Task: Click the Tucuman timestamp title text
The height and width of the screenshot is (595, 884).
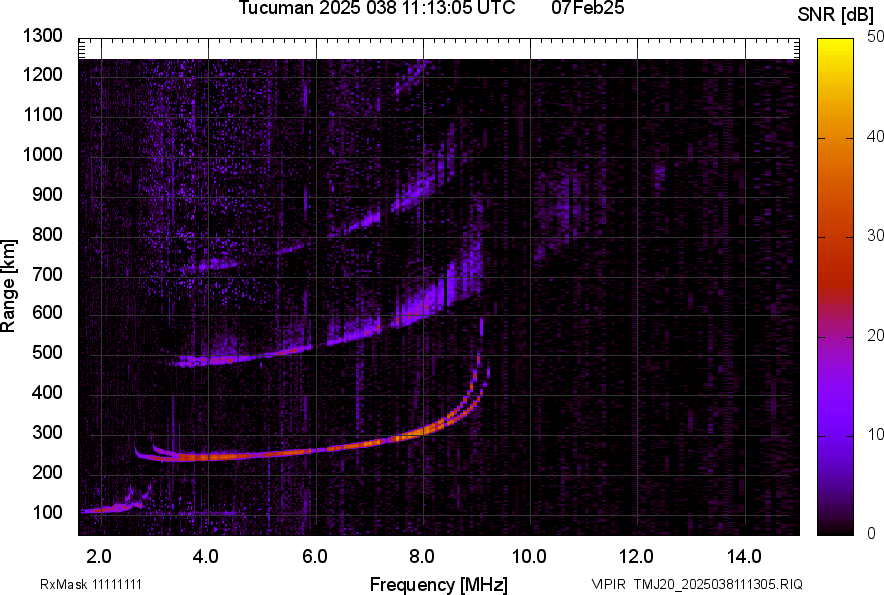Action: tap(376, 9)
